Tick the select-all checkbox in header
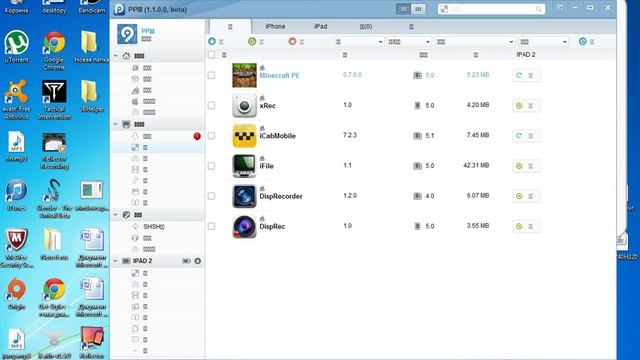This screenshot has height=360, width=640. 211,54
